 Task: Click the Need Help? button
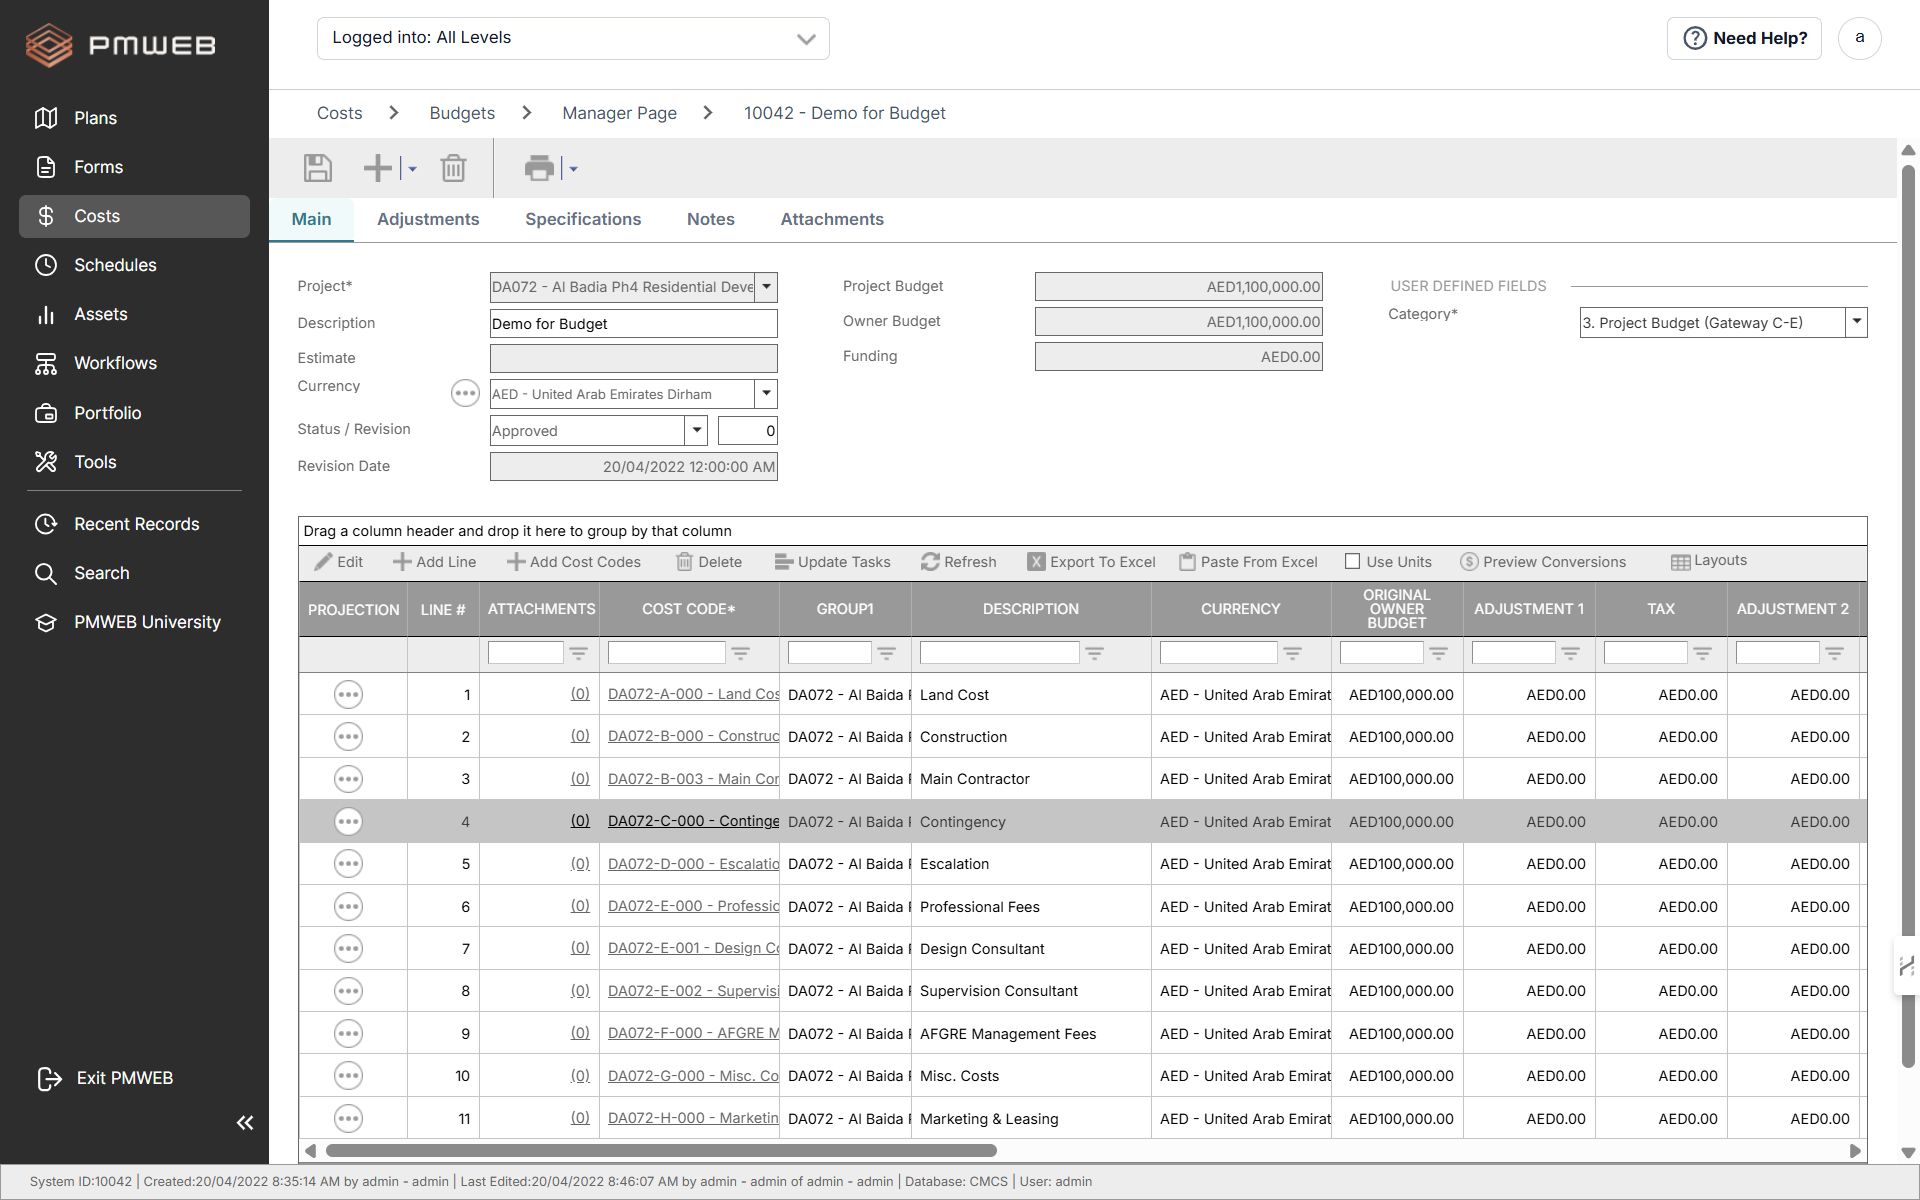(1744, 38)
